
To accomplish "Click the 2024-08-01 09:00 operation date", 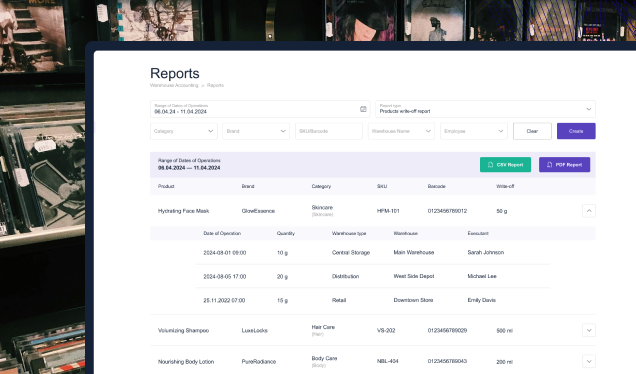I will pos(225,253).
